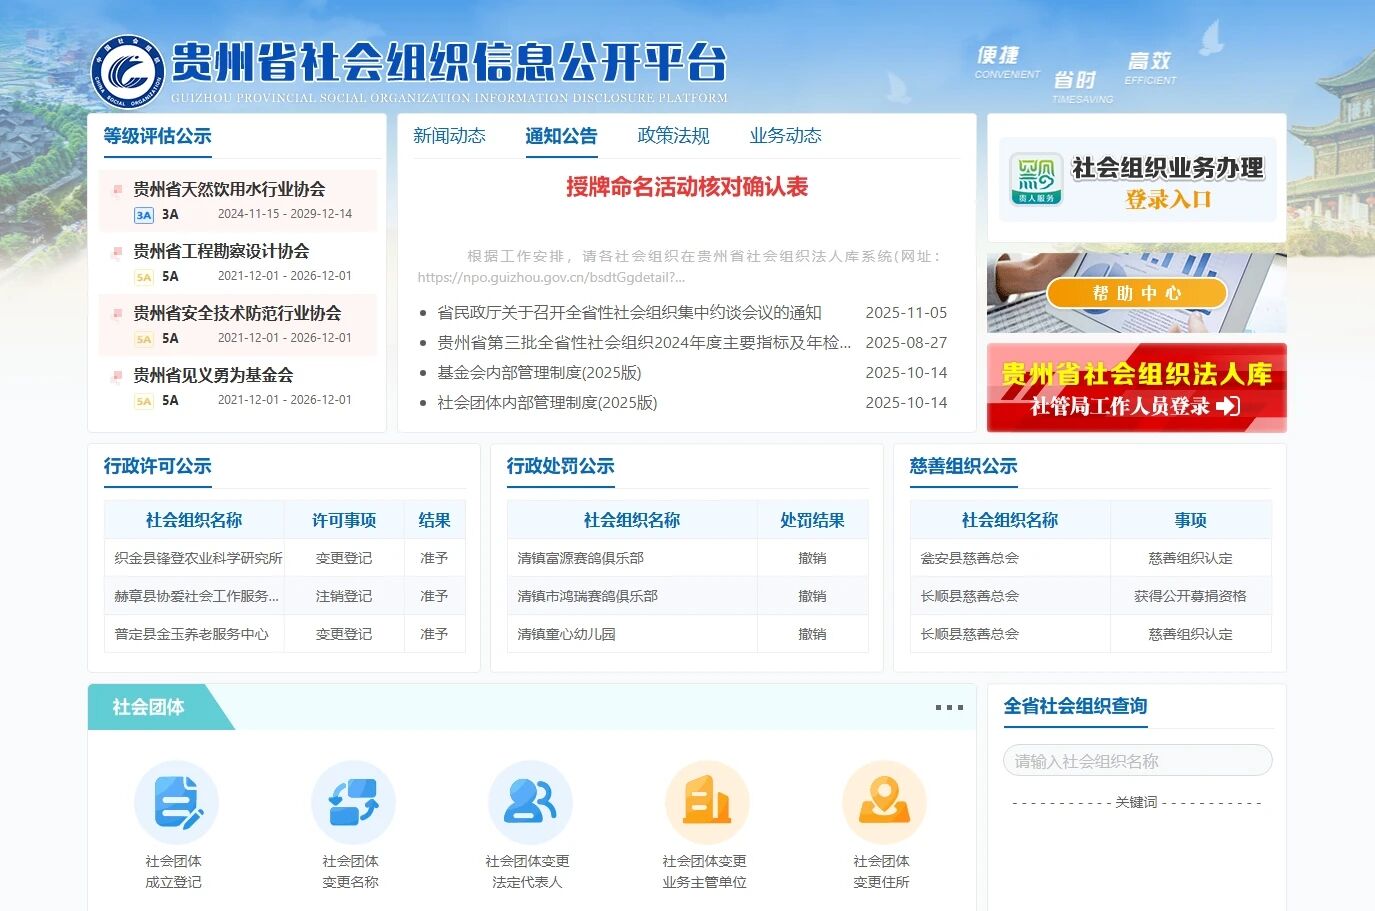Screen dimensions: 1375x911
Task: Click the three-dot more icon in 社会团体
Action: coord(949,707)
